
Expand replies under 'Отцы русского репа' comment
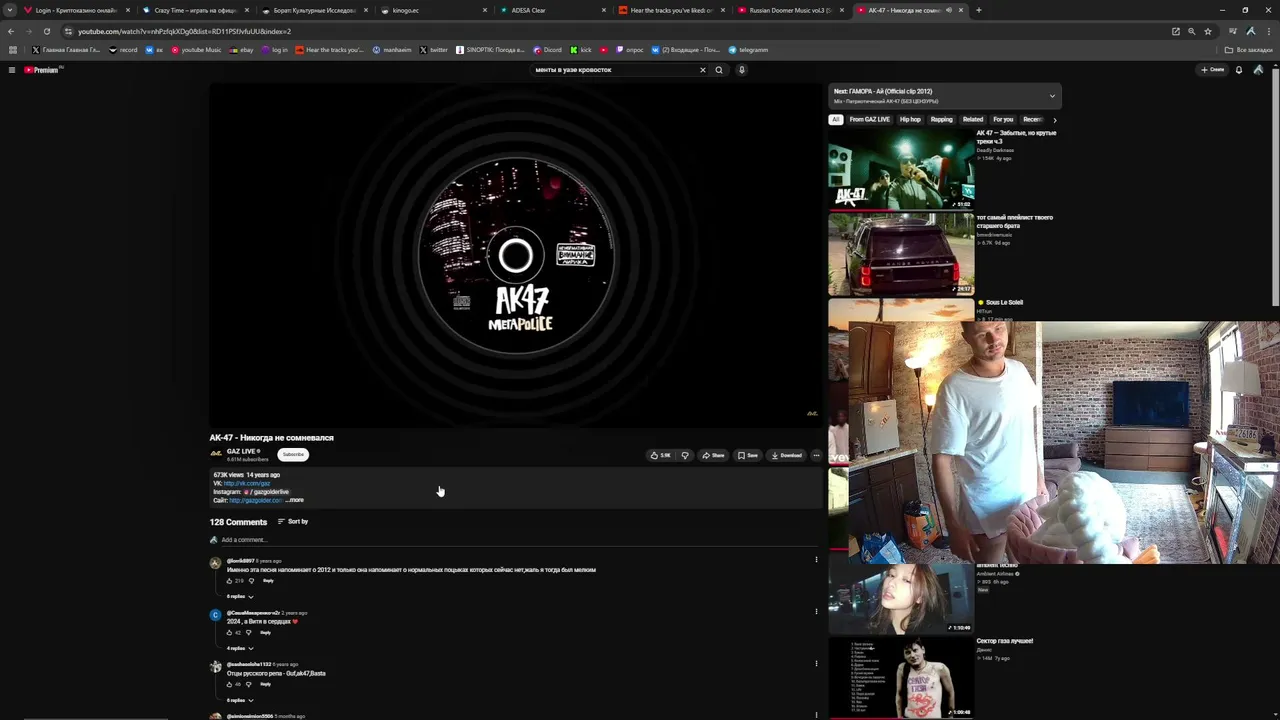click(x=240, y=700)
